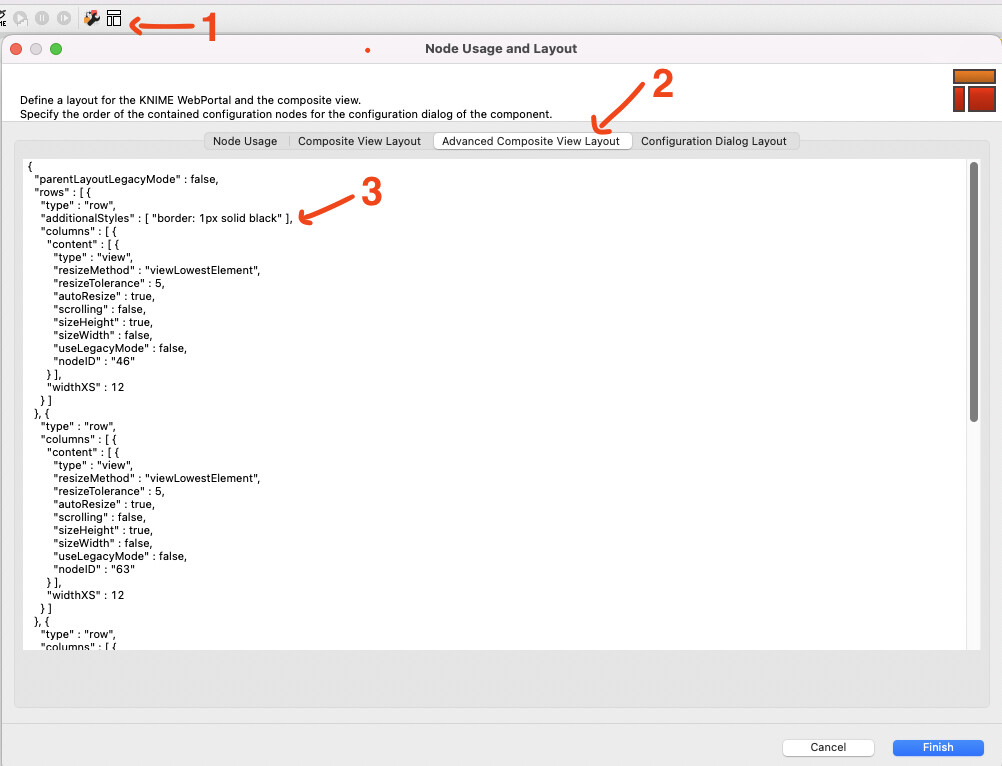This screenshot has width=1002, height=766.
Task: Click the "additionalStyles" border style line
Action: pos(167,218)
